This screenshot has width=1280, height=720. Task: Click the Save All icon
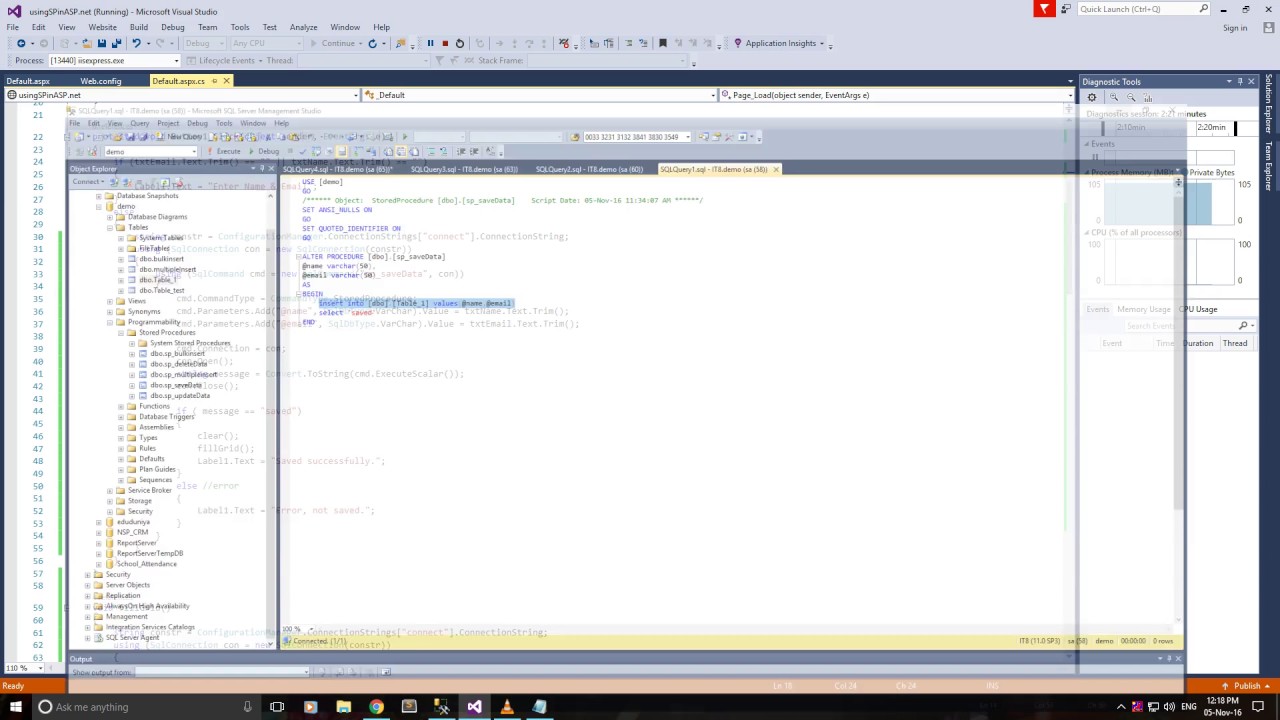(x=116, y=43)
